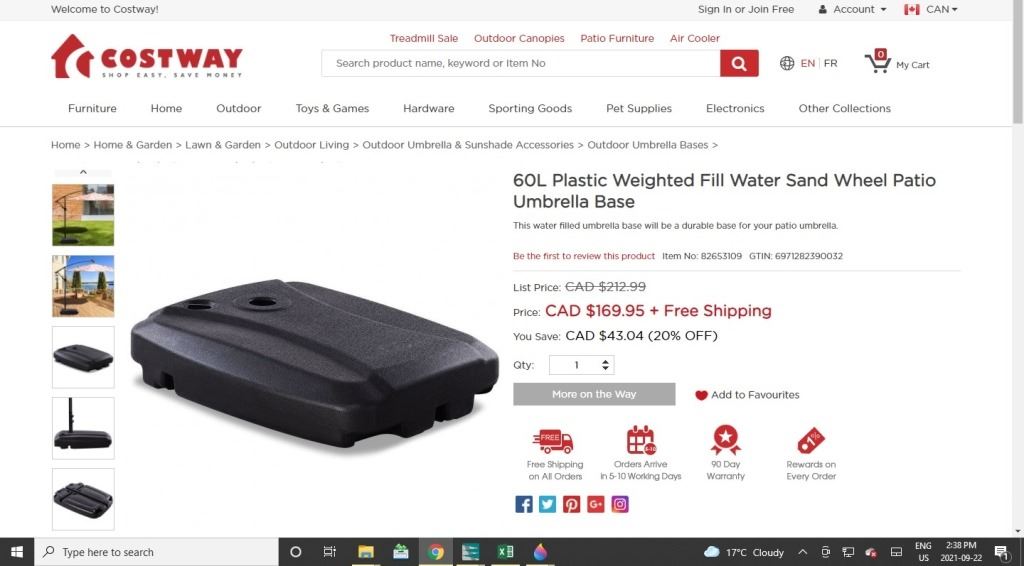Open the Instagram social icon
1024x566 pixels.
click(620, 504)
